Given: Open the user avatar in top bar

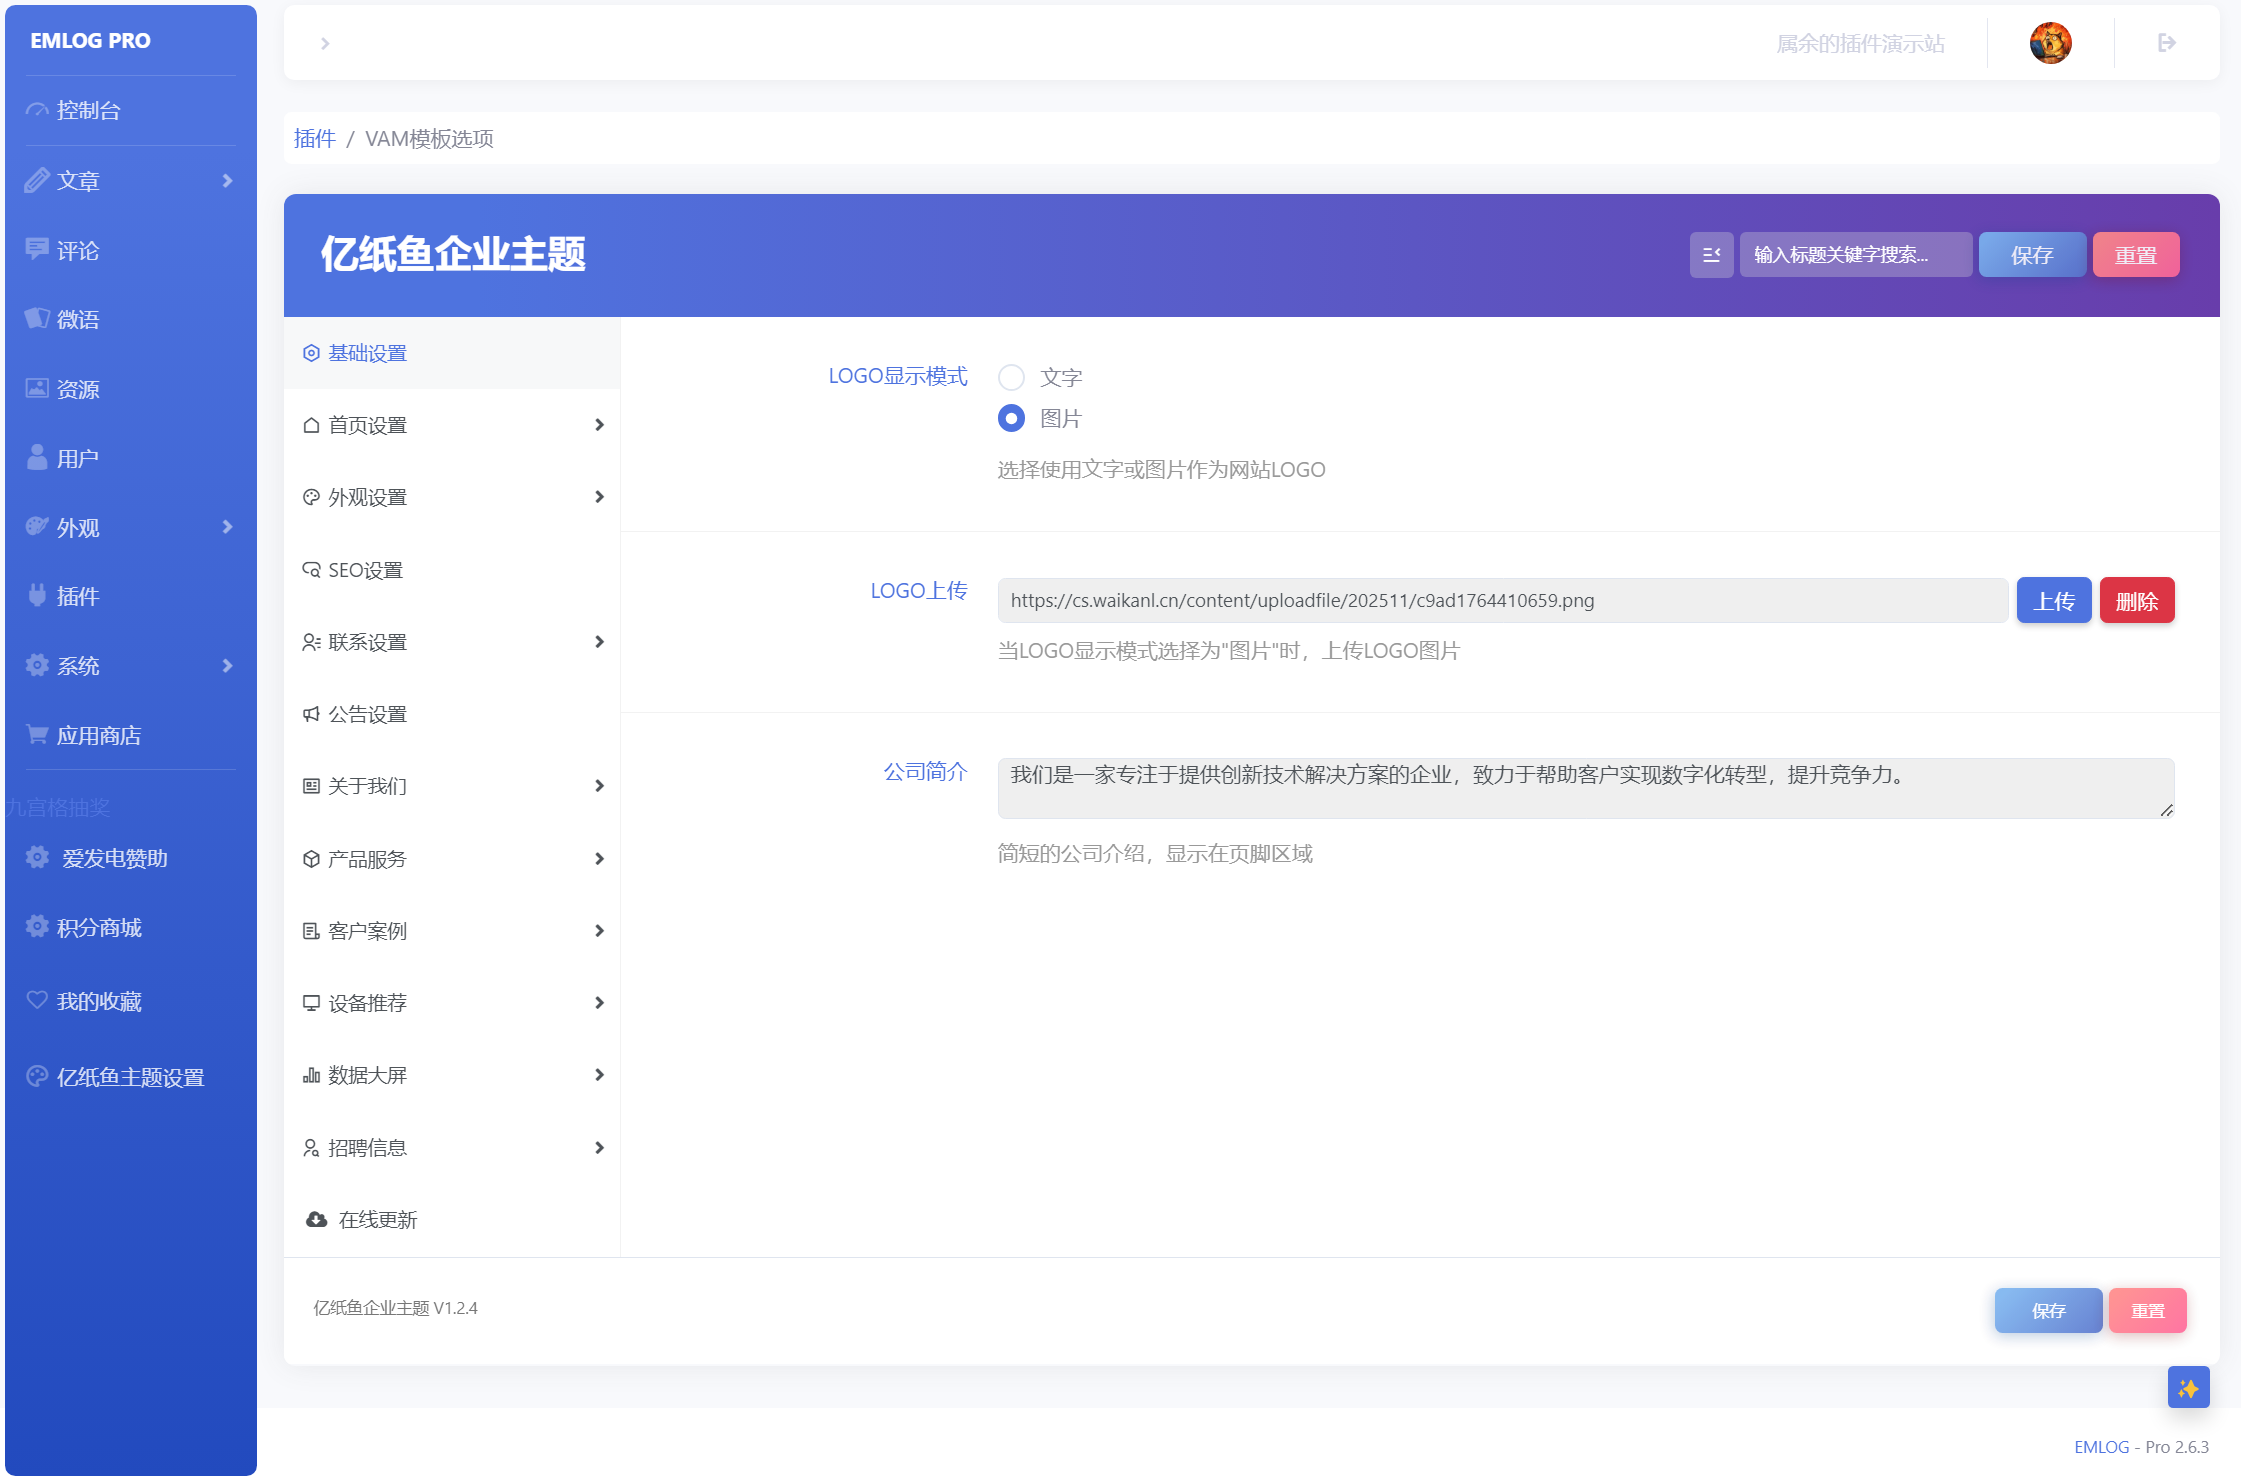Looking at the screenshot, I should pos(2050,43).
